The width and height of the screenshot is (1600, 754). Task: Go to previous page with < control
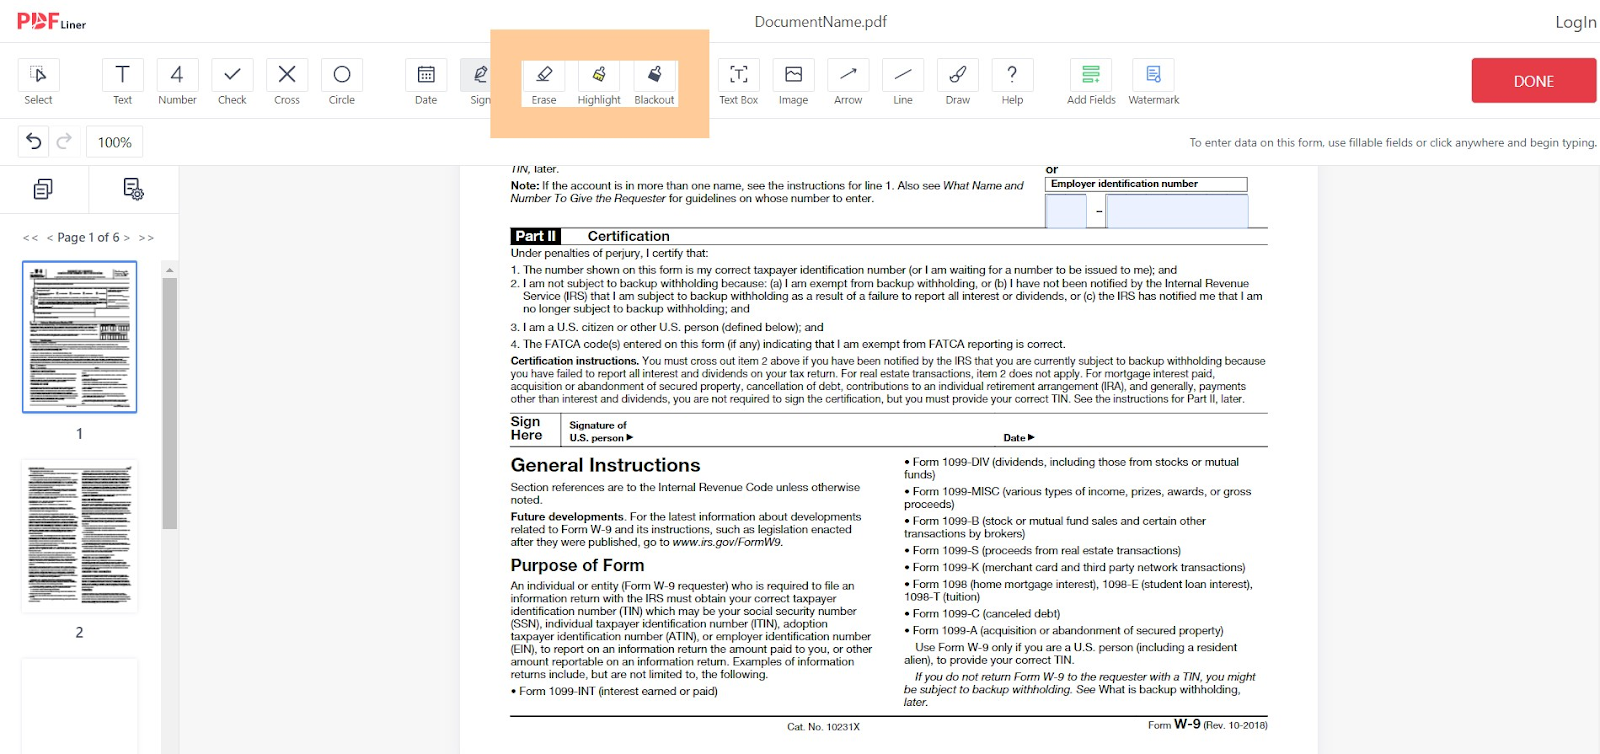tap(50, 238)
